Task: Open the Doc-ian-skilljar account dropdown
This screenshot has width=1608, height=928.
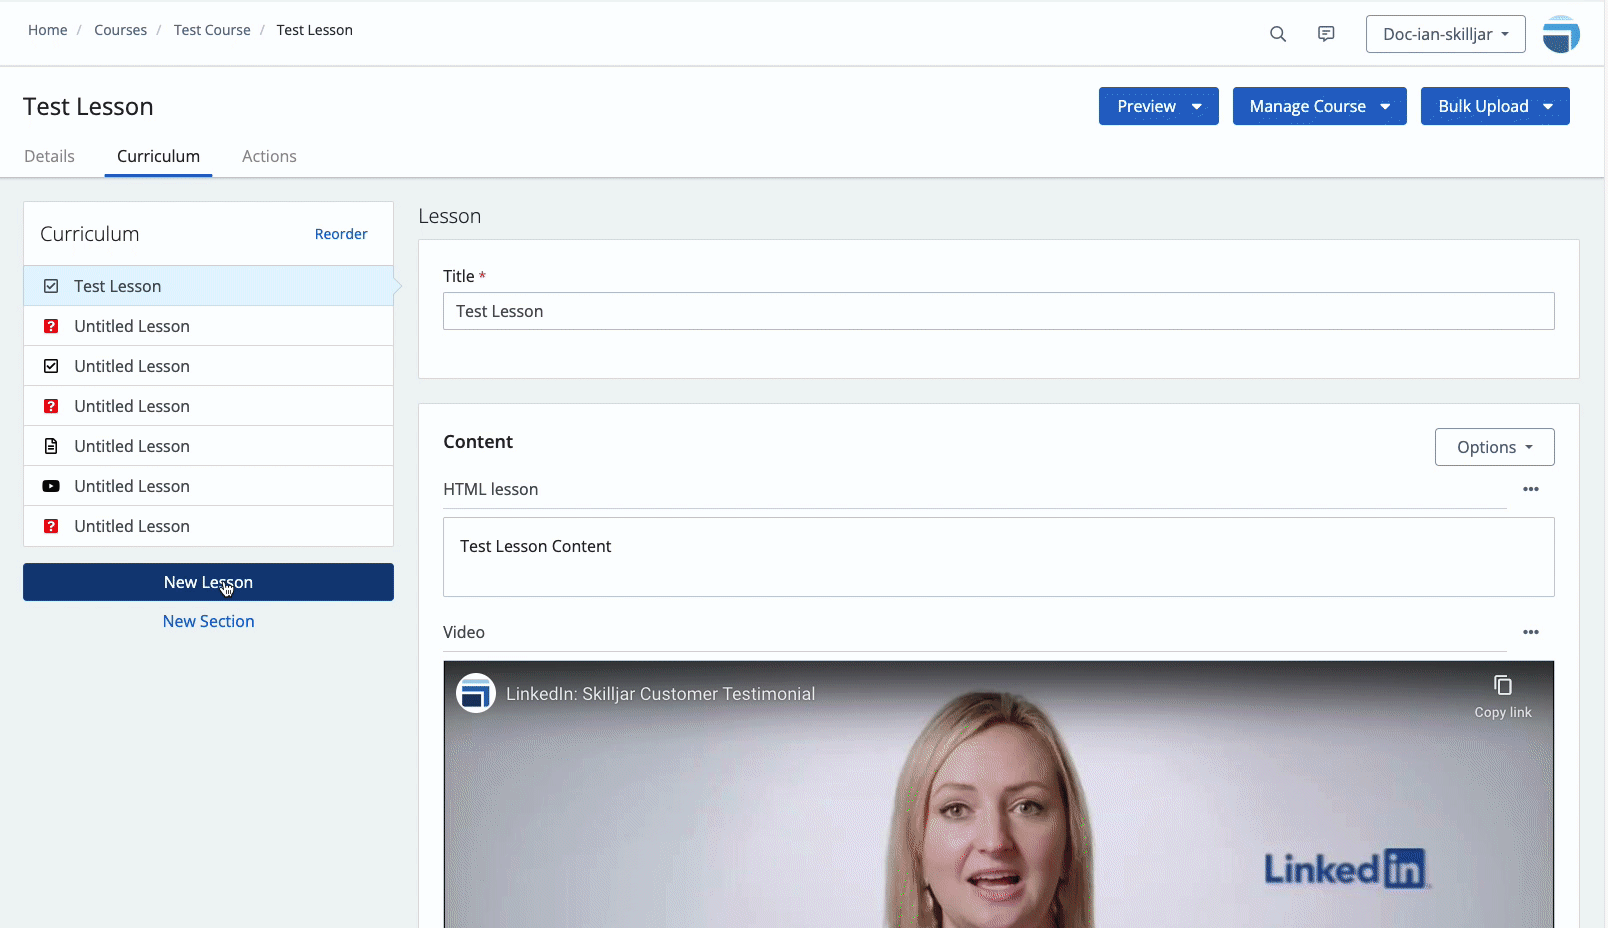Action: click(x=1446, y=34)
